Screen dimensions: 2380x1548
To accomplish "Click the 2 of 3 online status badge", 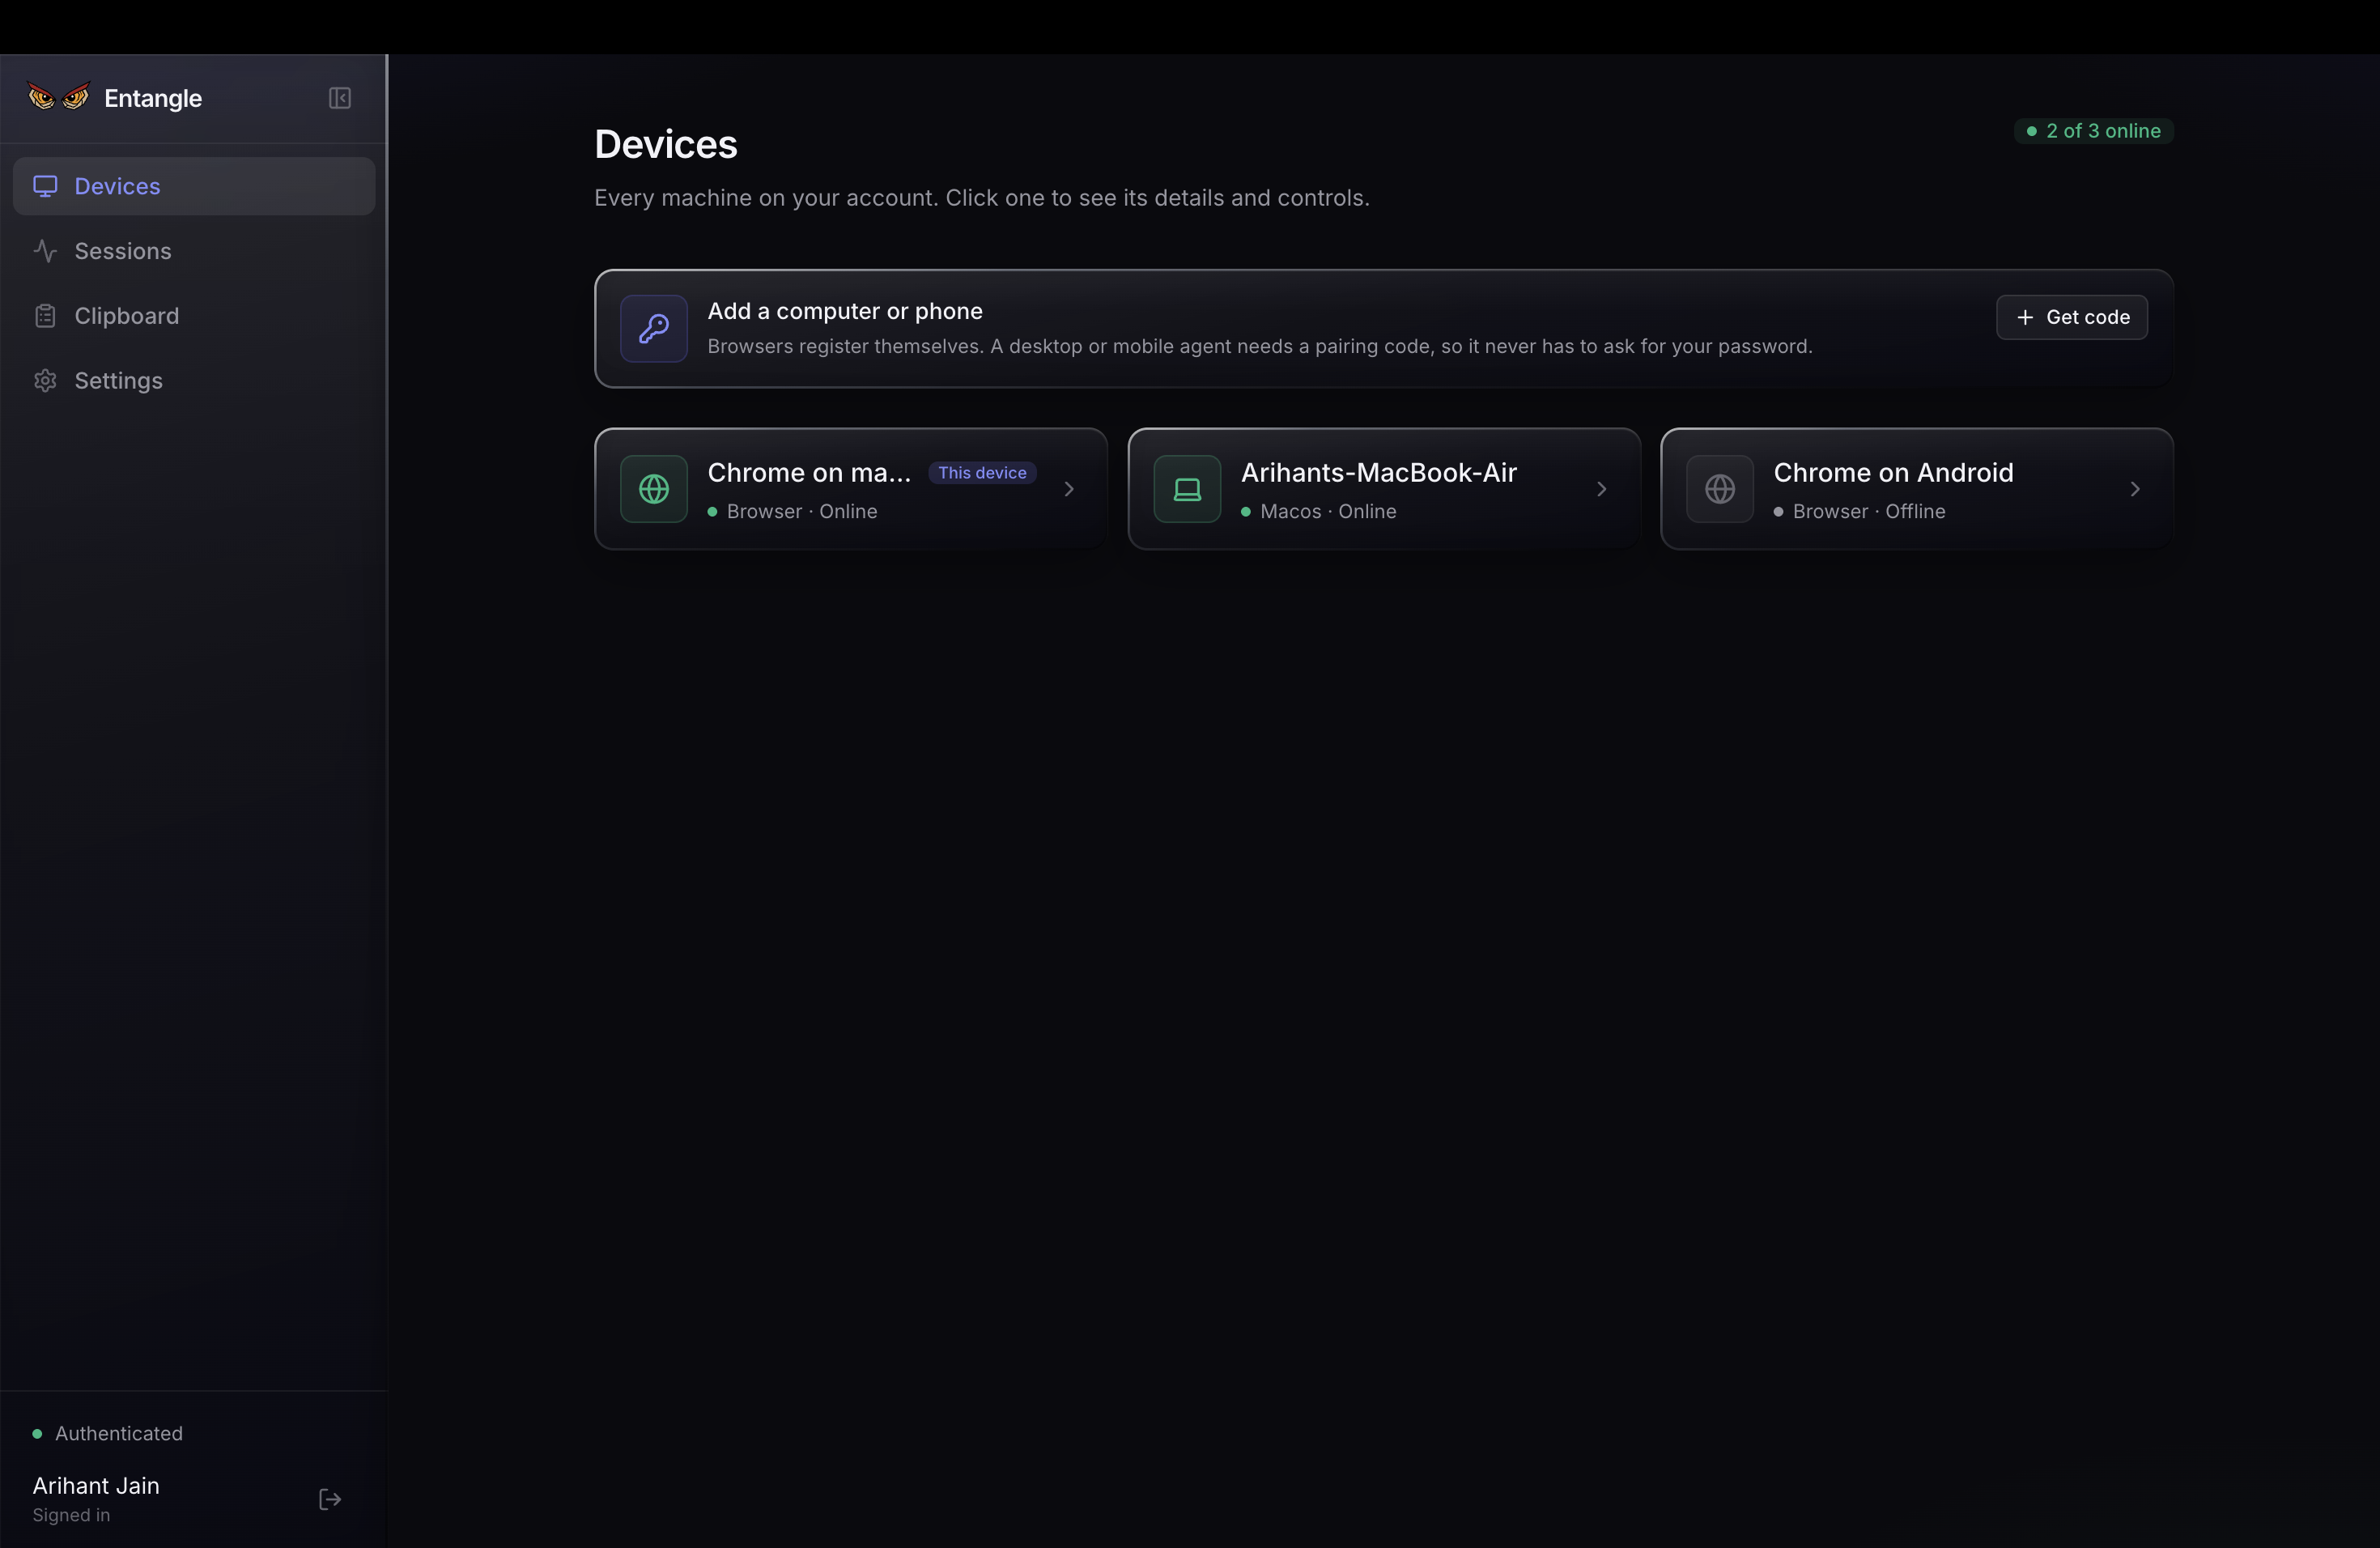I will [x=2093, y=131].
